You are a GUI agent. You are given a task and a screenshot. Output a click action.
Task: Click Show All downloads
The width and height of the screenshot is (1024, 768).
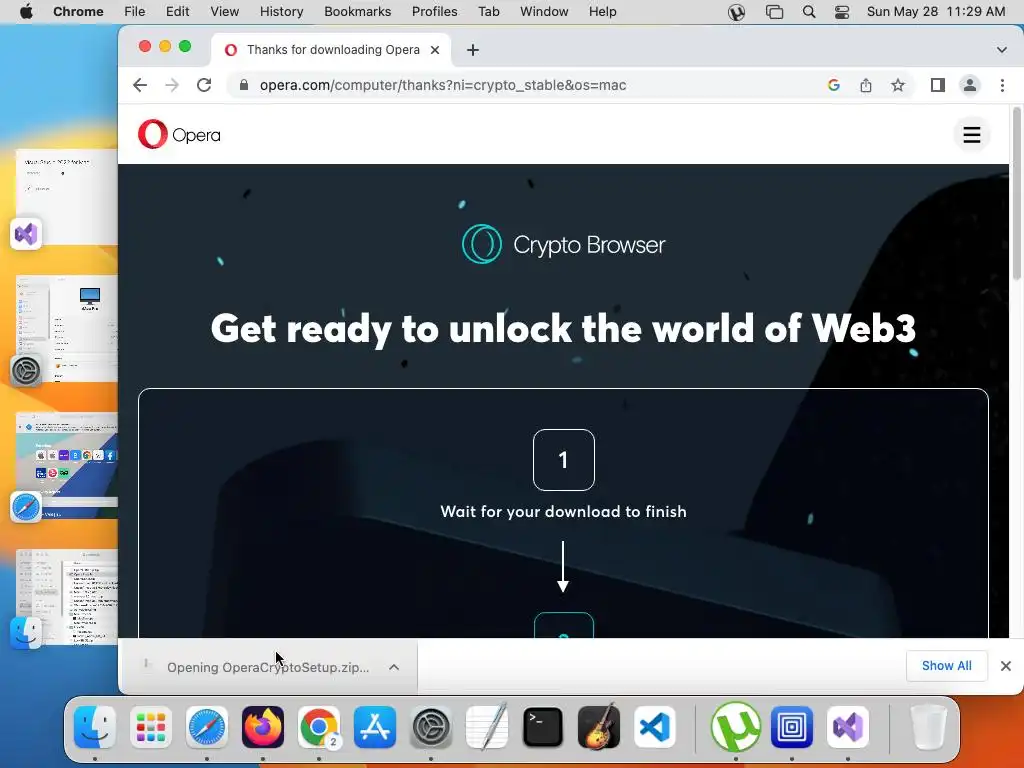(x=946, y=665)
